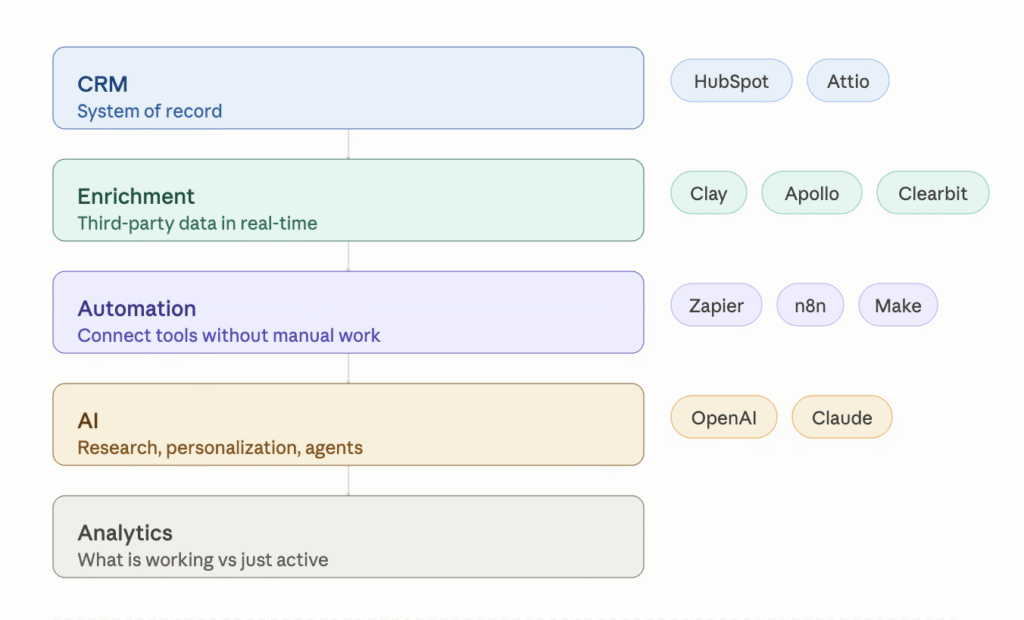This screenshot has width=1024, height=620.
Task: Select the Claude AI pill
Action: 841,417
